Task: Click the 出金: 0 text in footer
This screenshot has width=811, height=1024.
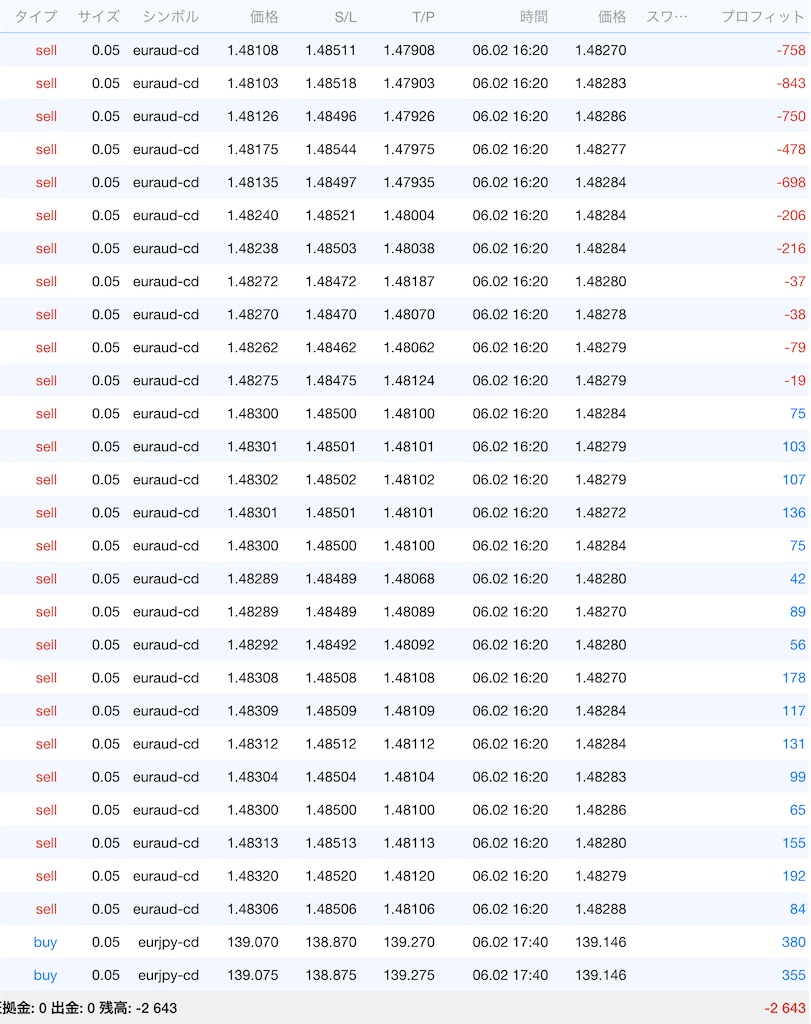Action: pos(73,1008)
